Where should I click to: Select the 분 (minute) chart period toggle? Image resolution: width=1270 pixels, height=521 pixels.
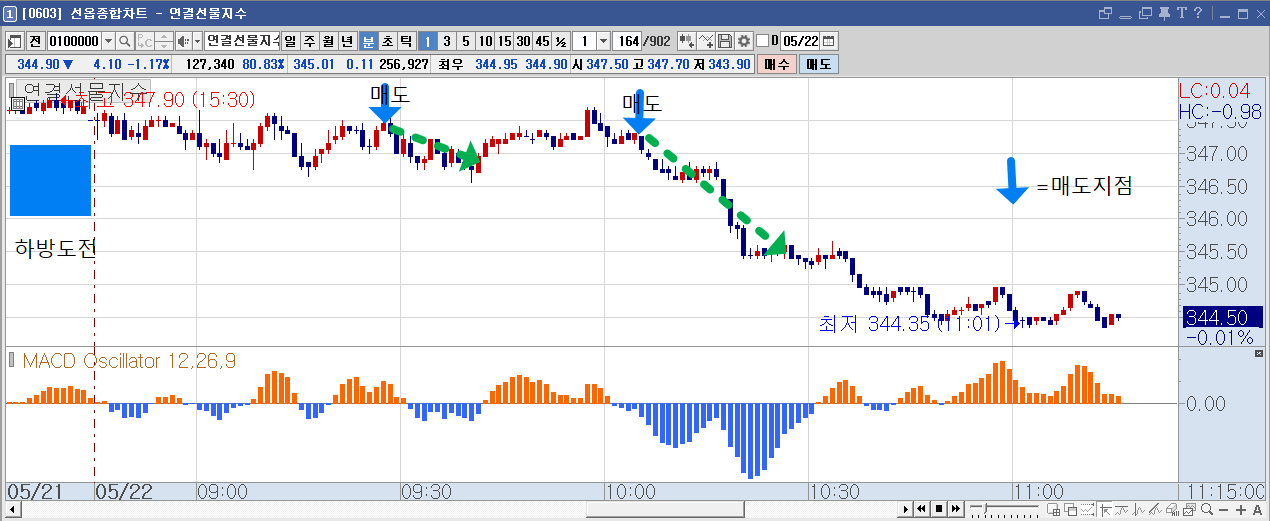coord(368,41)
